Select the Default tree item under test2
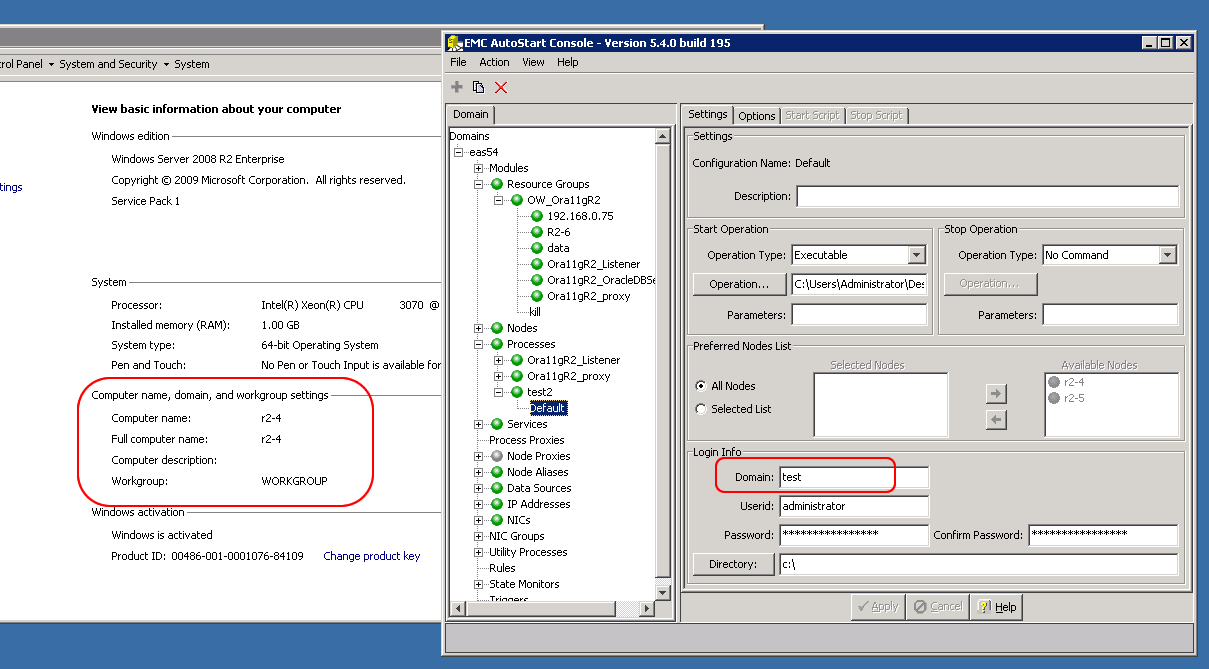 pyautogui.click(x=548, y=408)
